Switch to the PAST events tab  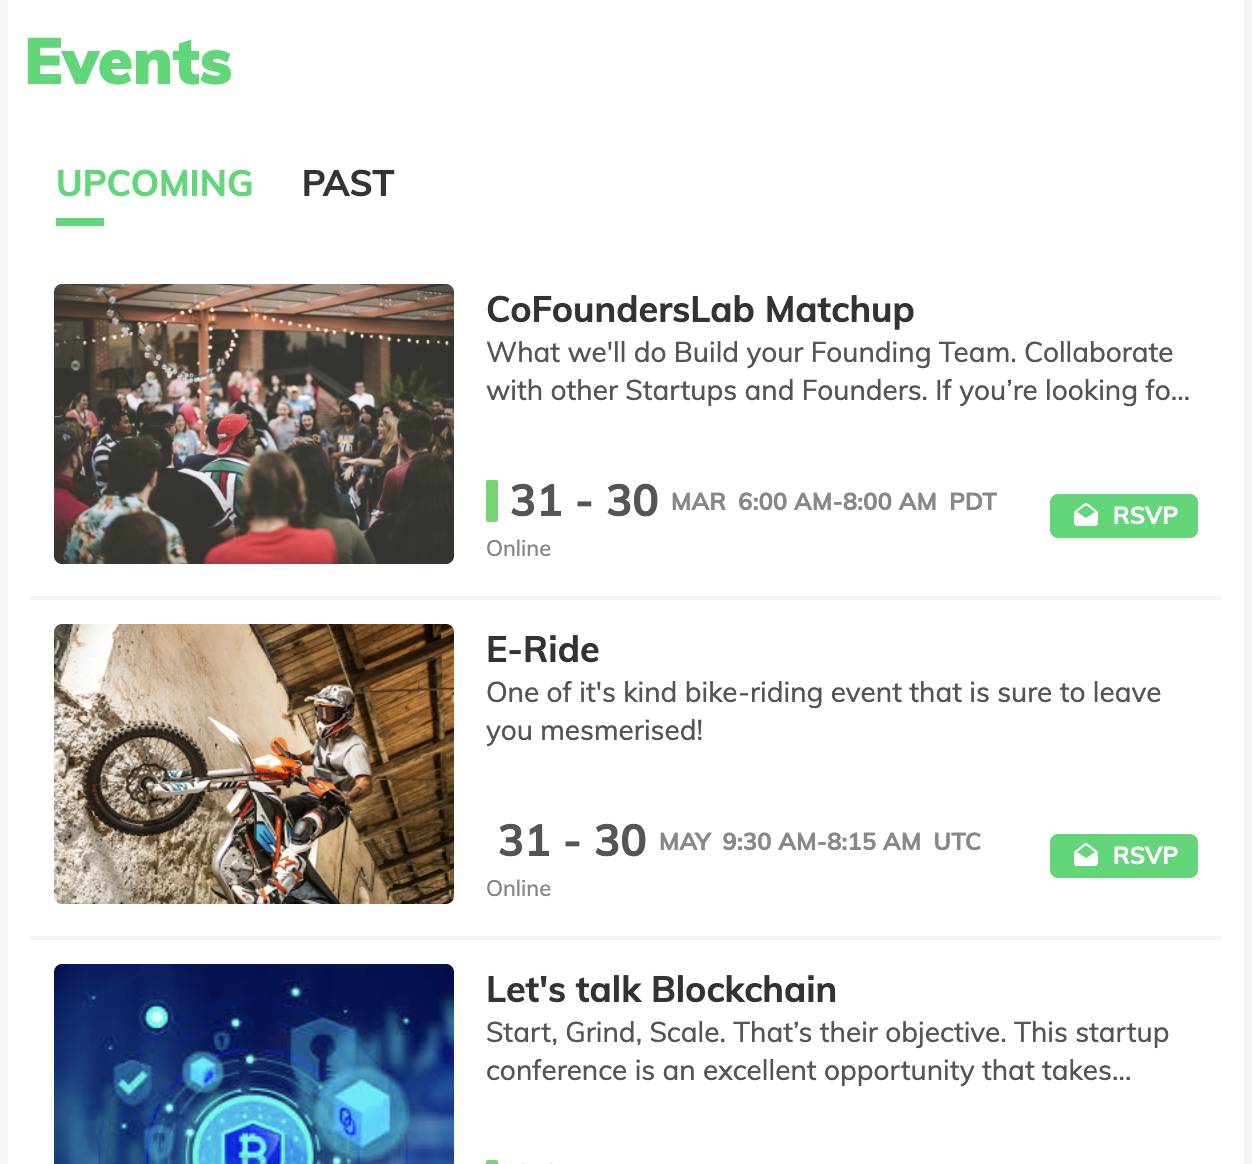(348, 184)
